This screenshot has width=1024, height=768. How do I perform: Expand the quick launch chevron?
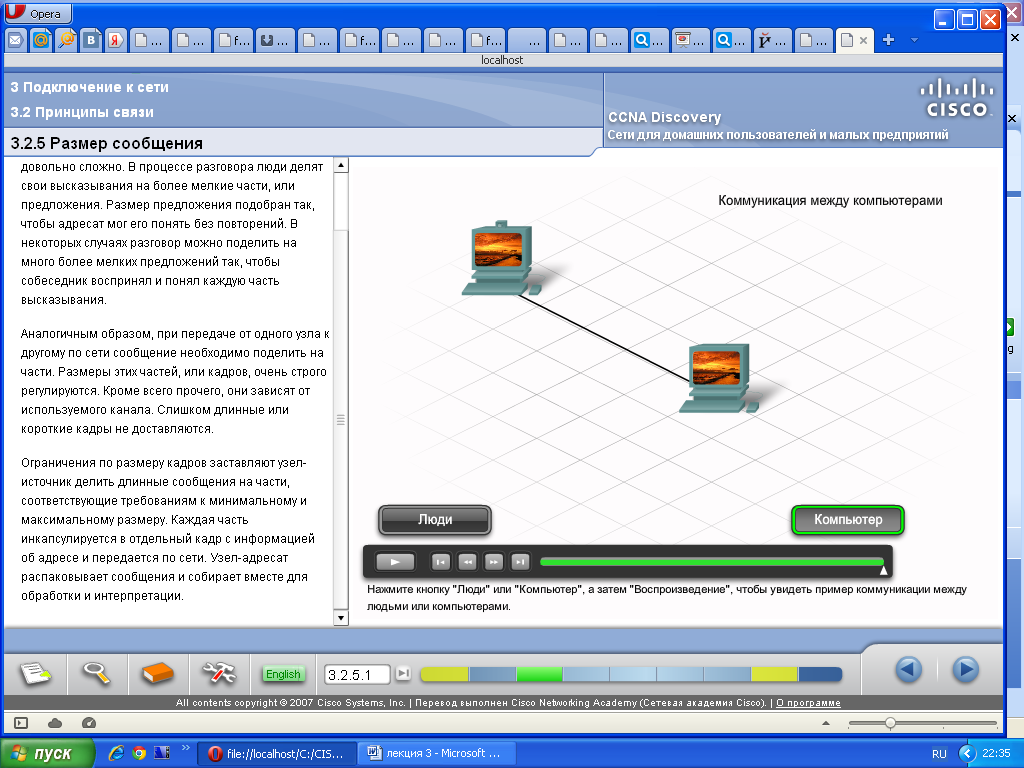185,748
